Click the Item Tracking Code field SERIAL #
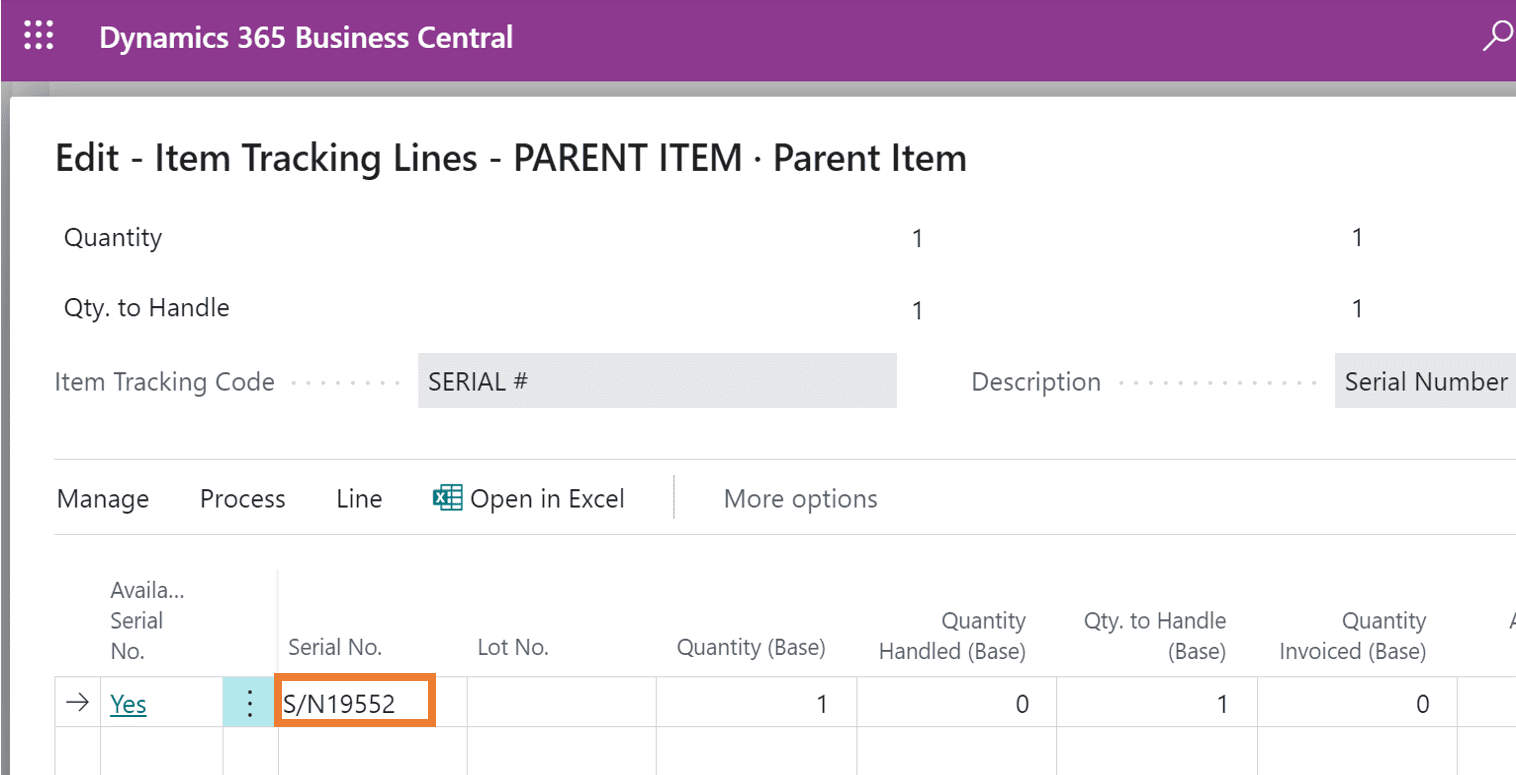Screen dimensions: 1516x775 tap(656, 381)
